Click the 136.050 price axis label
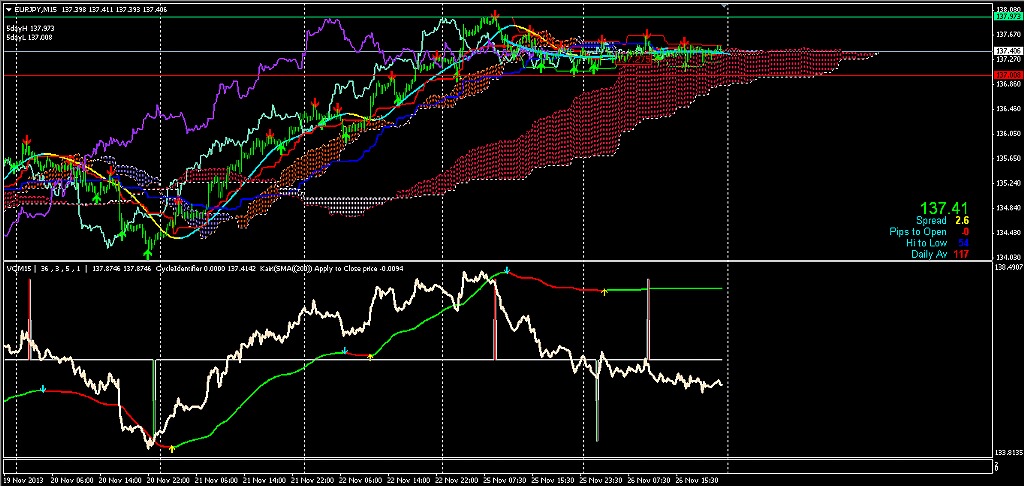The height and width of the screenshot is (486, 1024). coord(1006,133)
